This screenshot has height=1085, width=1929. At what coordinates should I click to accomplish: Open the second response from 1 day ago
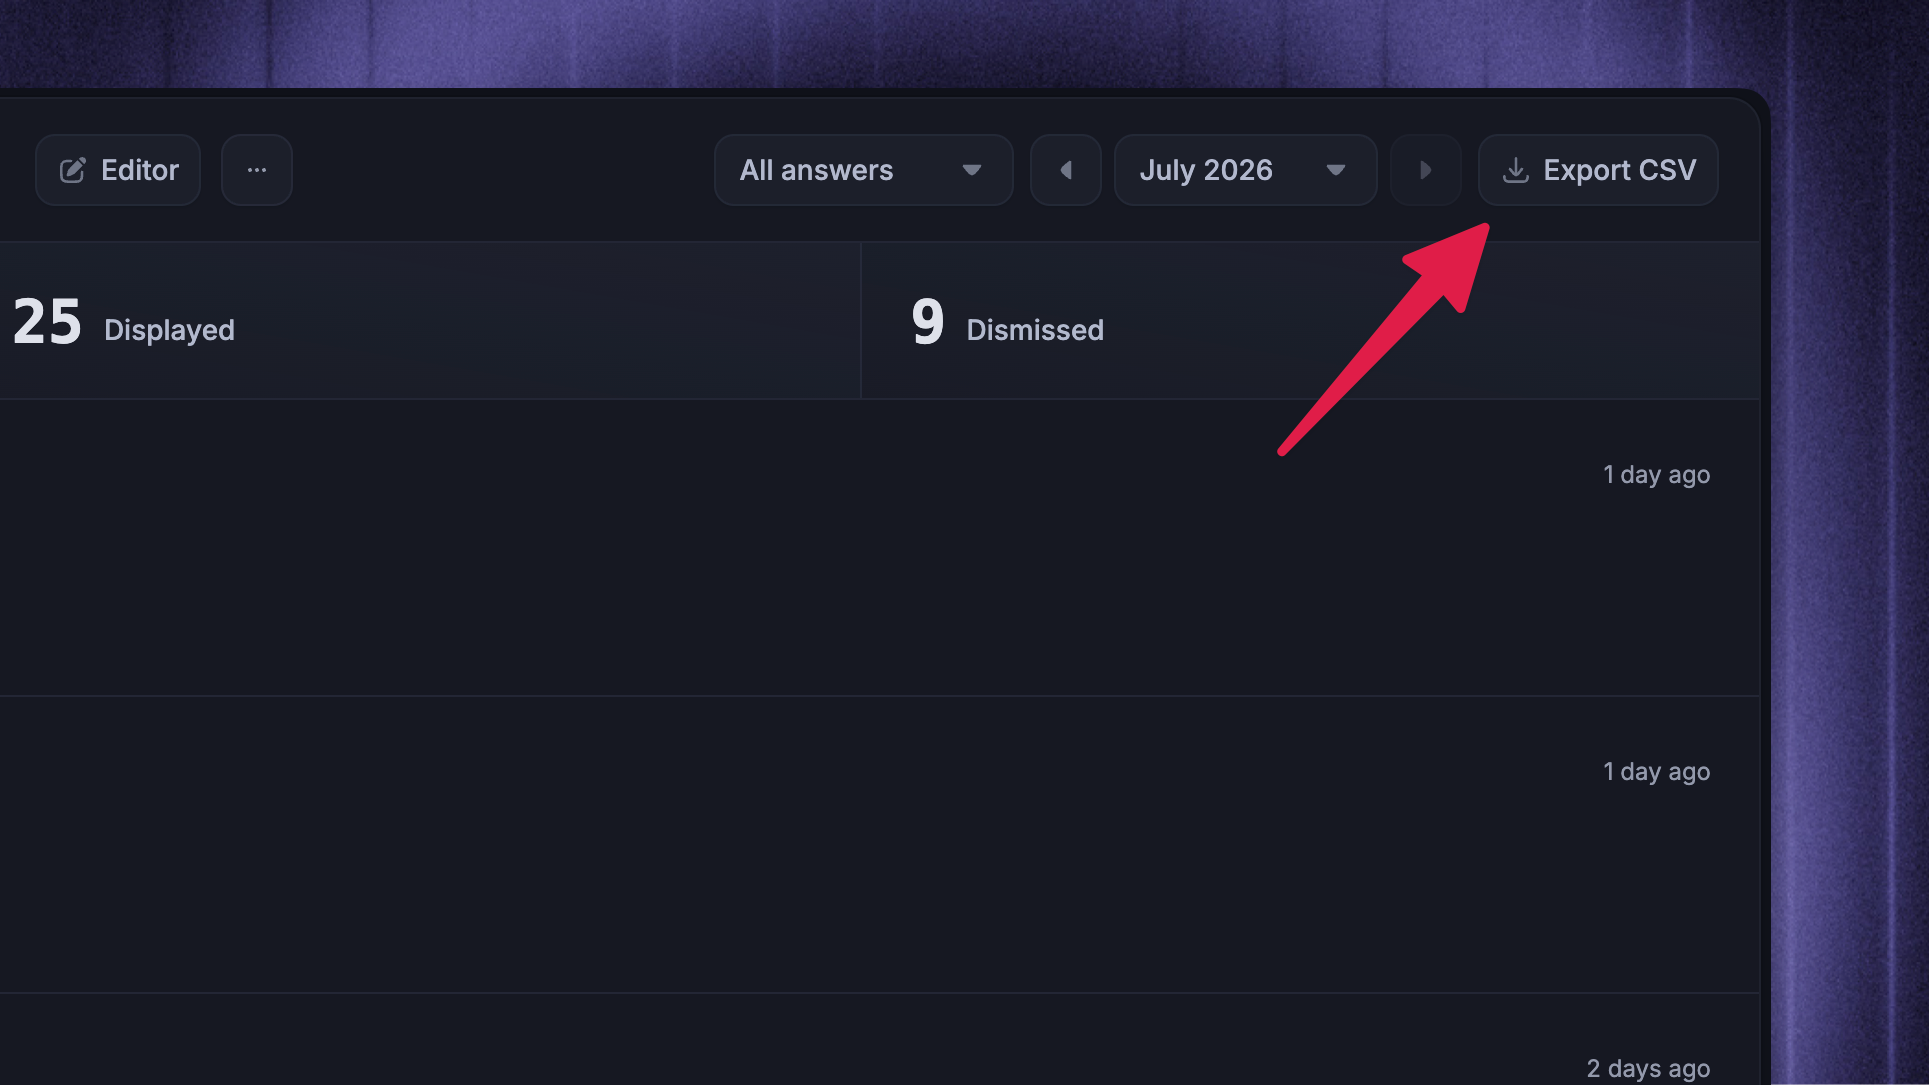(x=880, y=845)
